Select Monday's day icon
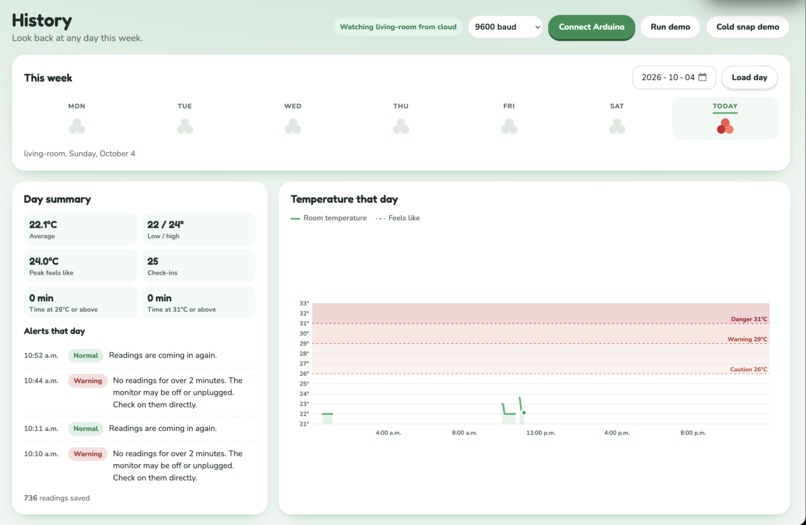 [x=77, y=126]
